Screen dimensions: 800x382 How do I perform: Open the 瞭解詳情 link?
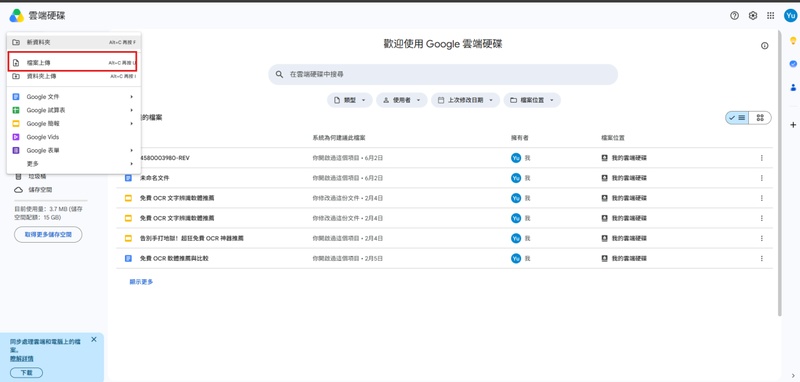21,359
